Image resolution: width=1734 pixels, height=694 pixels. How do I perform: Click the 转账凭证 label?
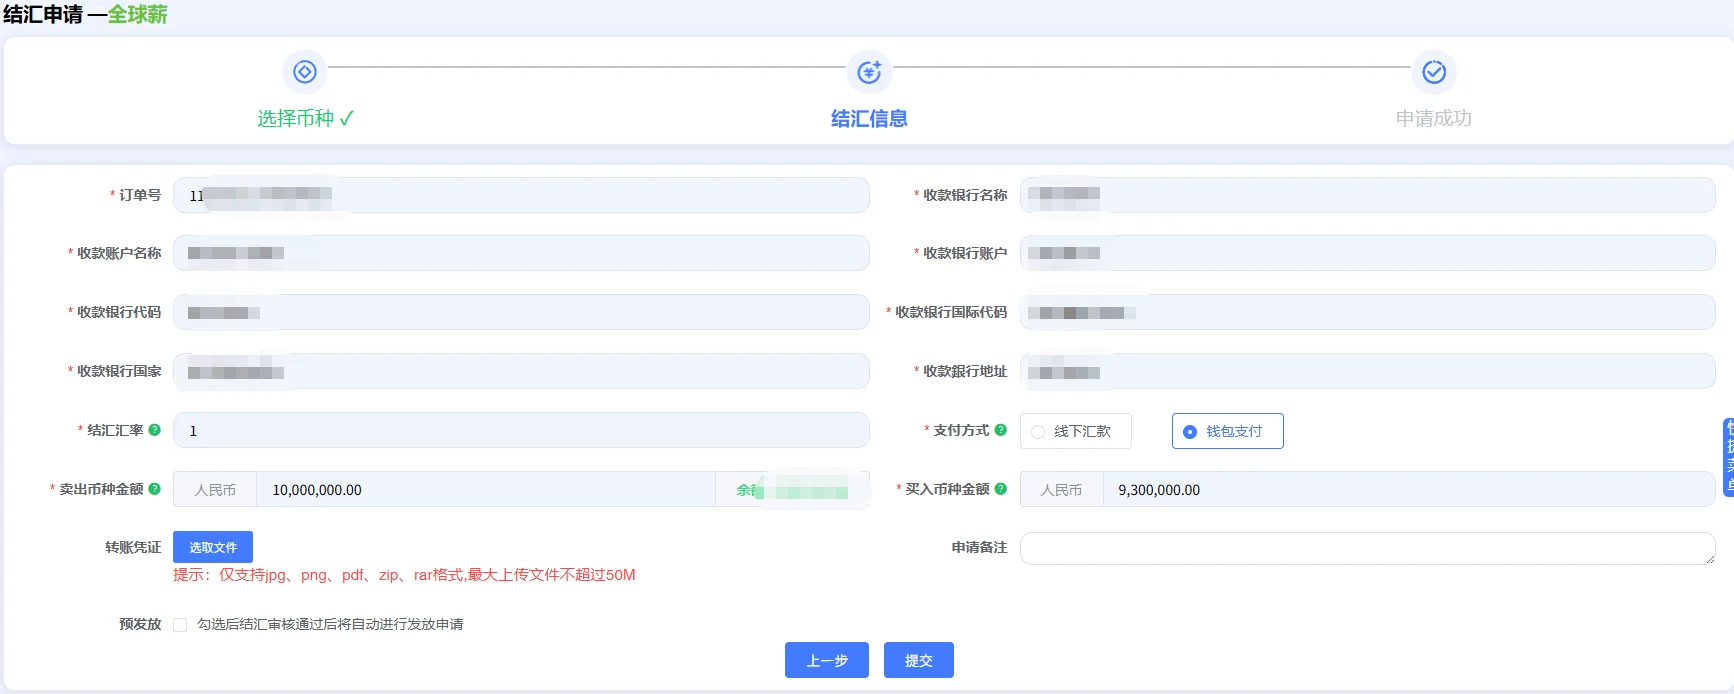[x=133, y=547]
